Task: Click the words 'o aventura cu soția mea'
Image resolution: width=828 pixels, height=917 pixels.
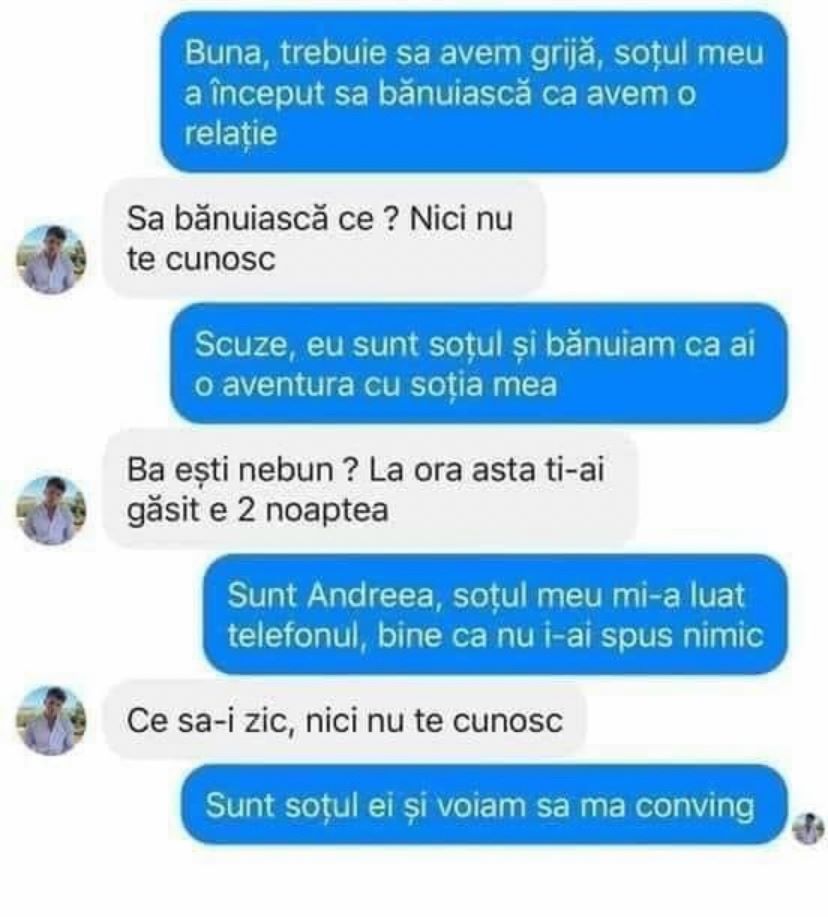Action: [x=375, y=385]
